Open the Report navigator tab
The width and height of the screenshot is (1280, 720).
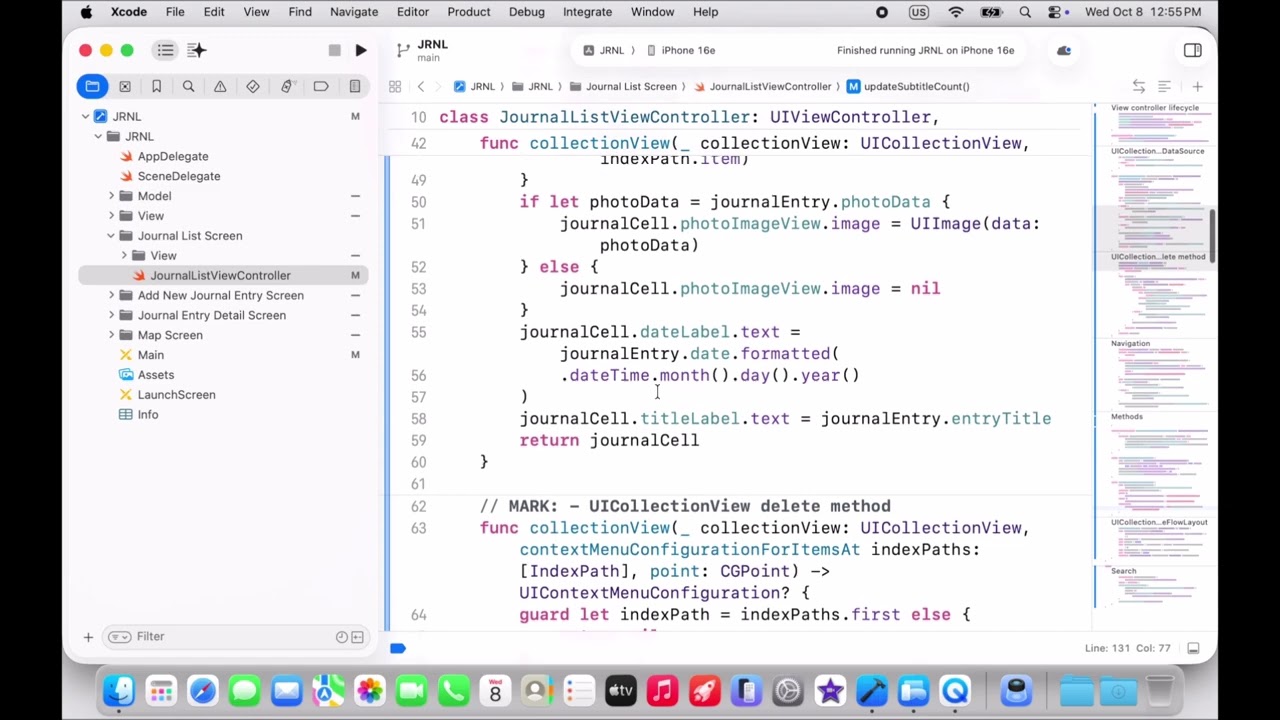click(x=354, y=86)
